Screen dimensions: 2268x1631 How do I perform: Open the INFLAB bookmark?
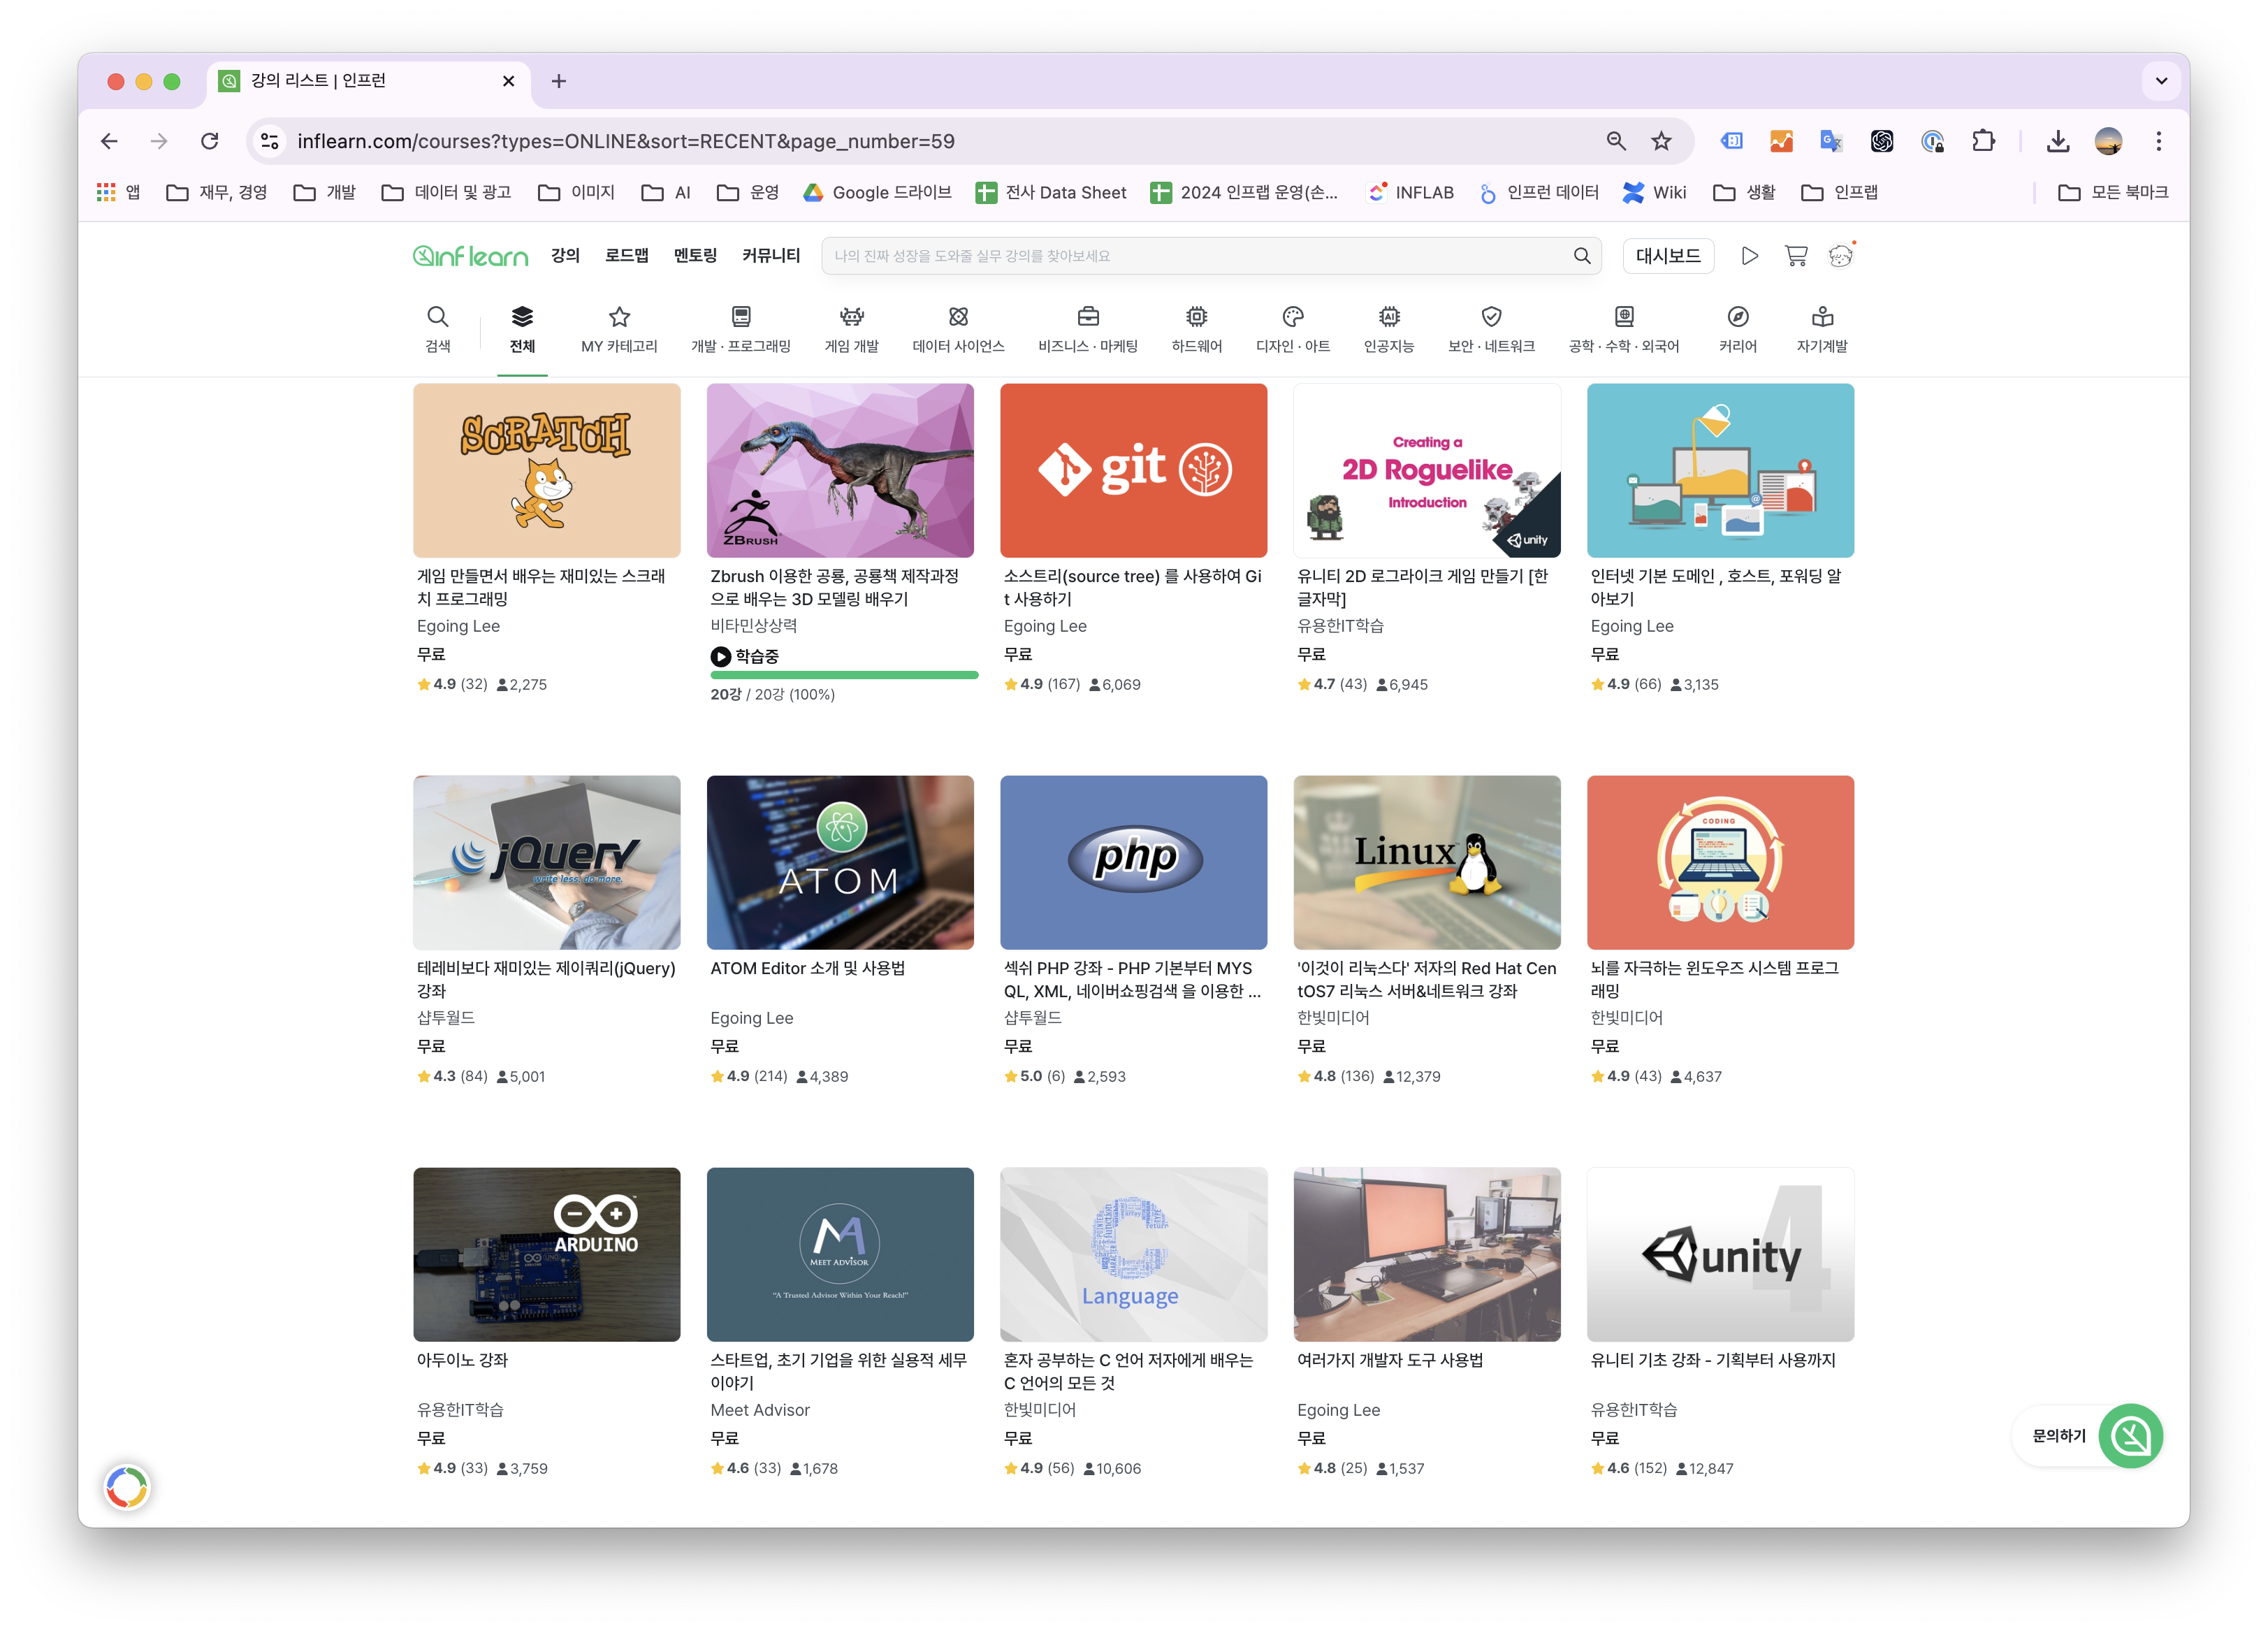[1411, 192]
